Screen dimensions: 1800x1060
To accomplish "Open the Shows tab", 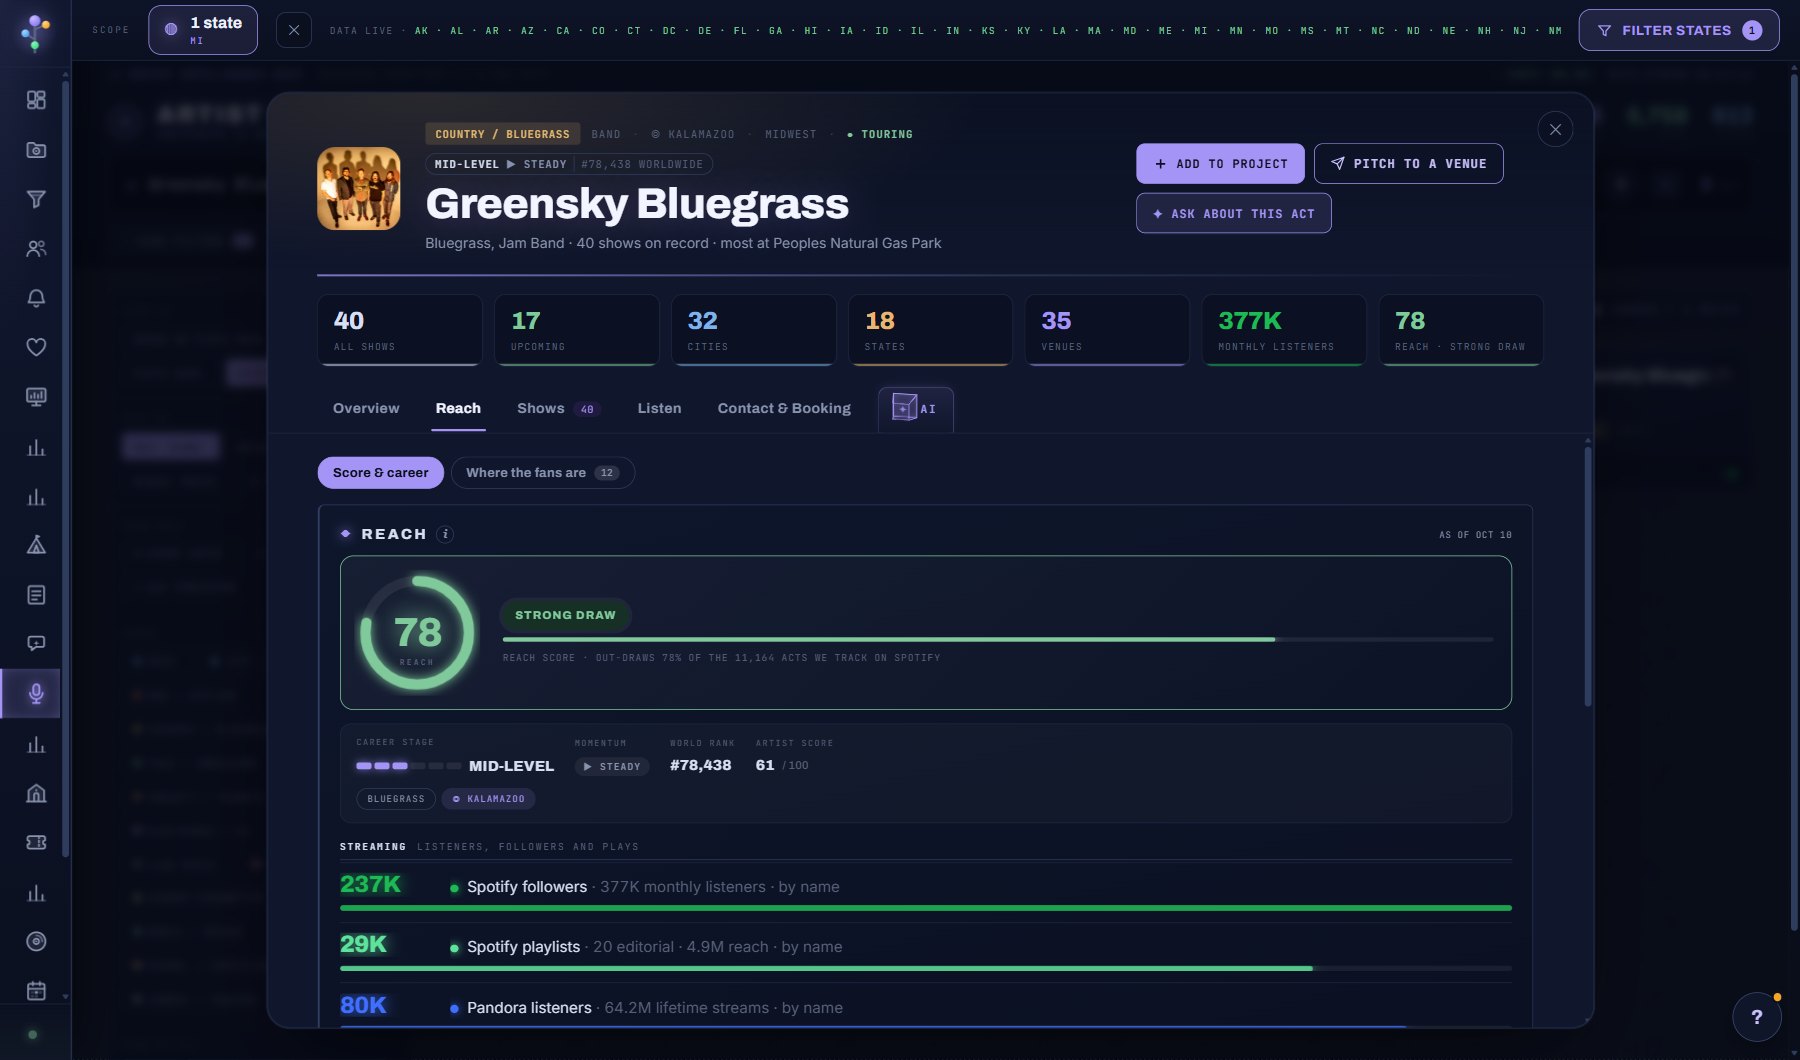I will pyautogui.click(x=558, y=408).
